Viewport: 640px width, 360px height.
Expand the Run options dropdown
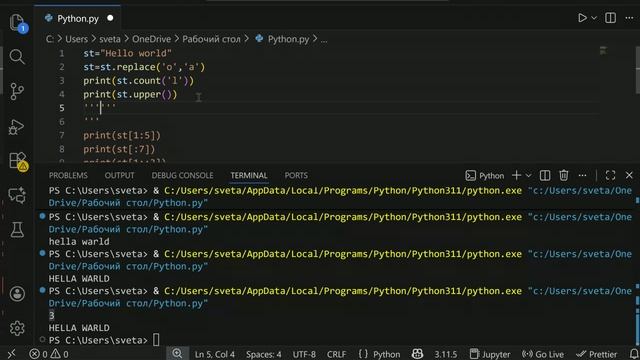coord(594,18)
